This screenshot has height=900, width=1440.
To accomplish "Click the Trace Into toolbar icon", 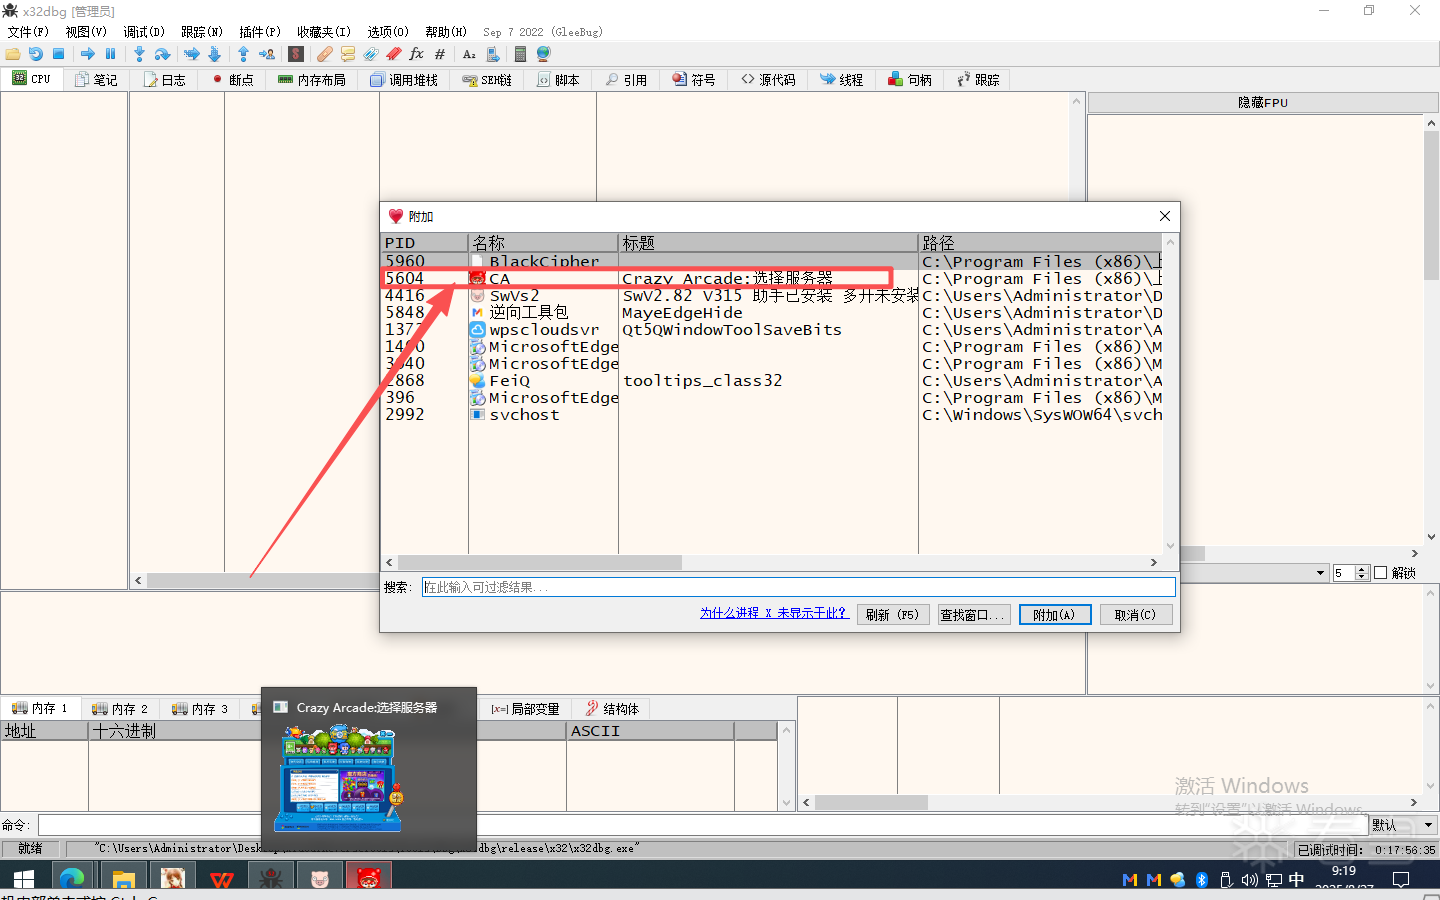I will [191, 54].
